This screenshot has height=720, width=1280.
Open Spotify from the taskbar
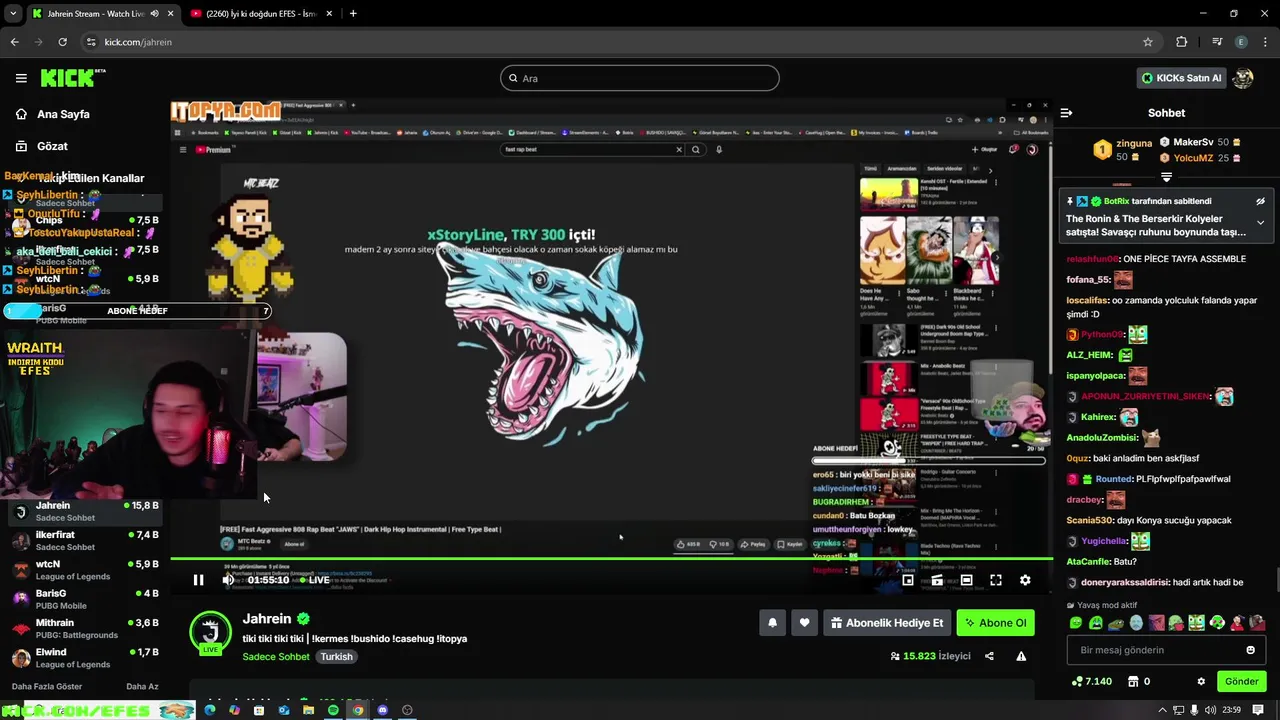pos(333,710)
